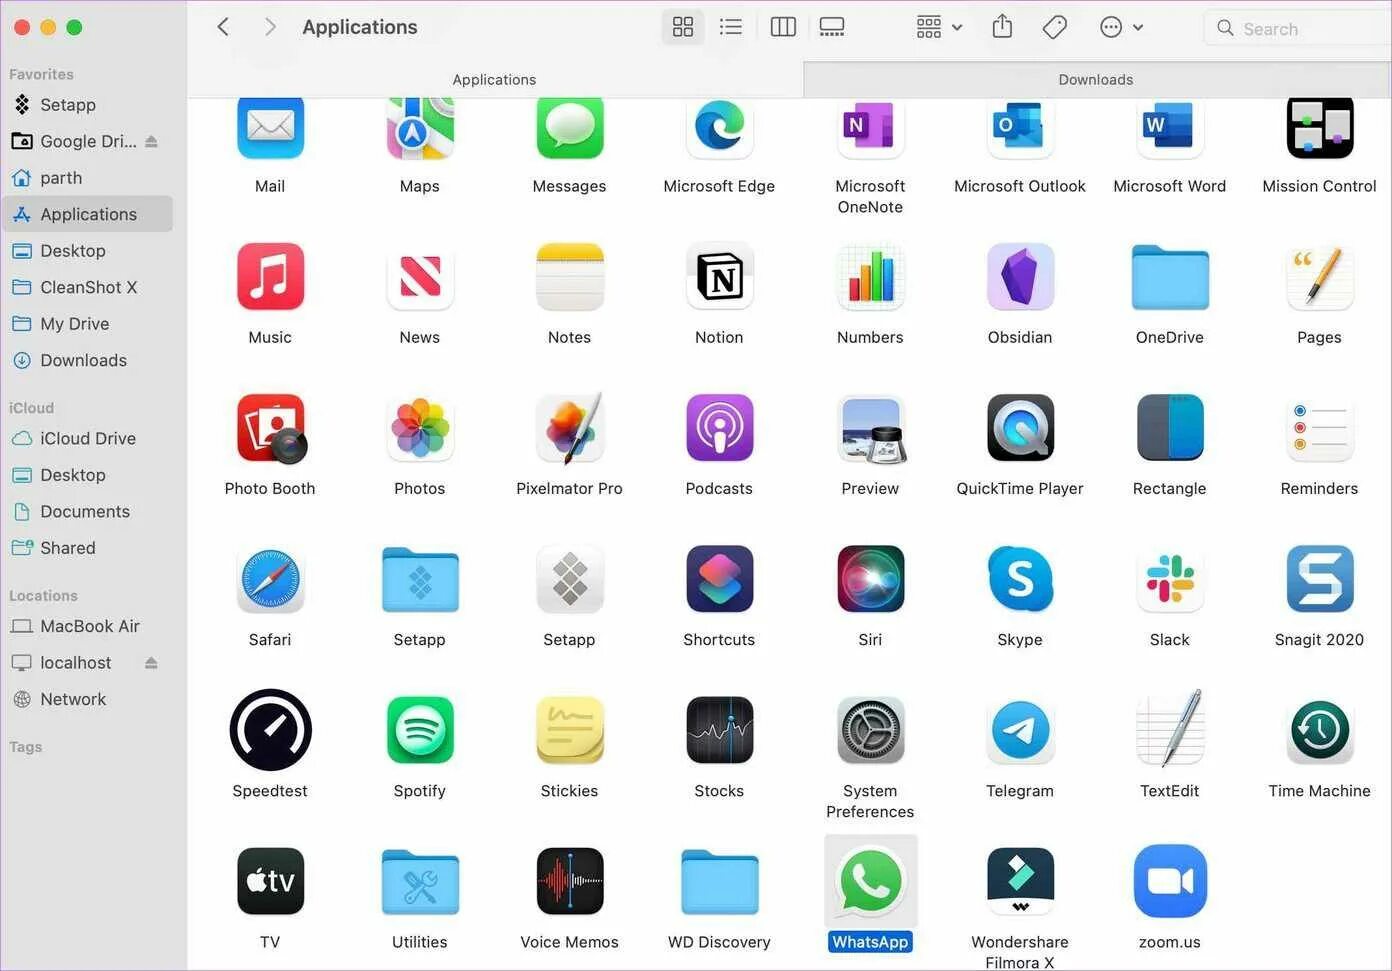Screen dimensions: 1392x971
Task: Click the Share toolbar button
Action: coord(1002,27)
